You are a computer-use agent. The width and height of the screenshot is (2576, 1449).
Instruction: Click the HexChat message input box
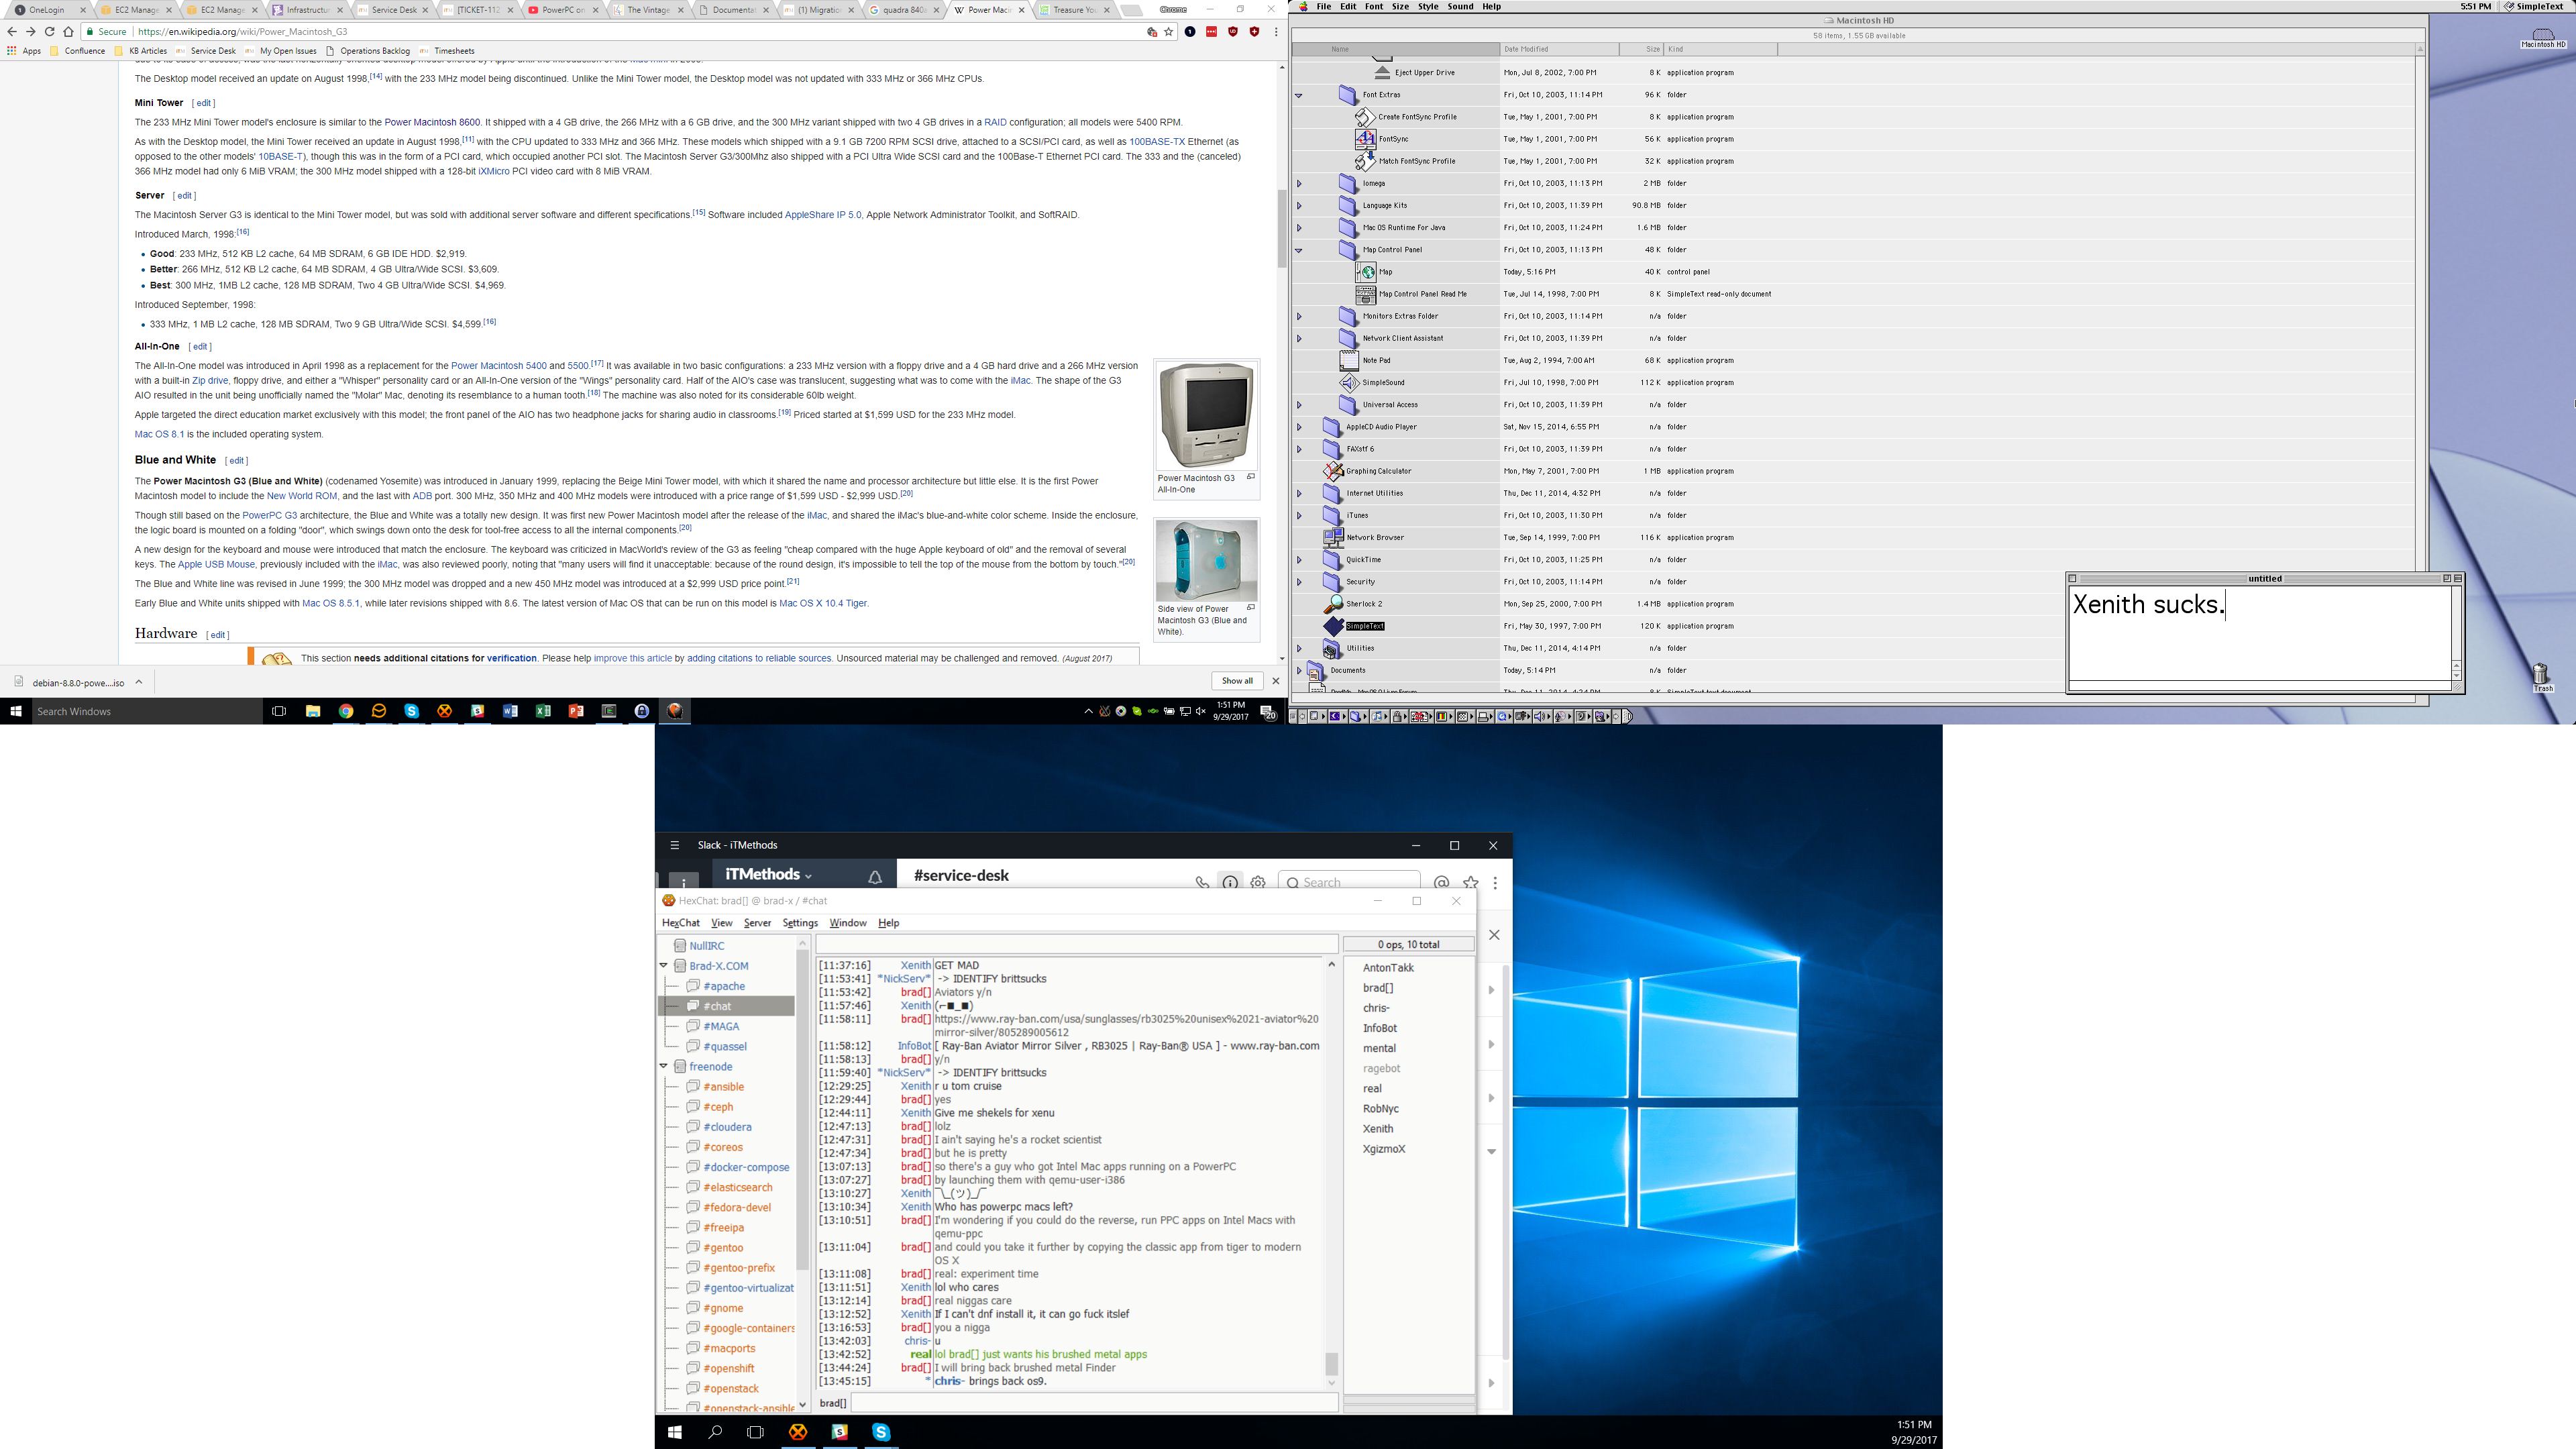[1094, 1403]
